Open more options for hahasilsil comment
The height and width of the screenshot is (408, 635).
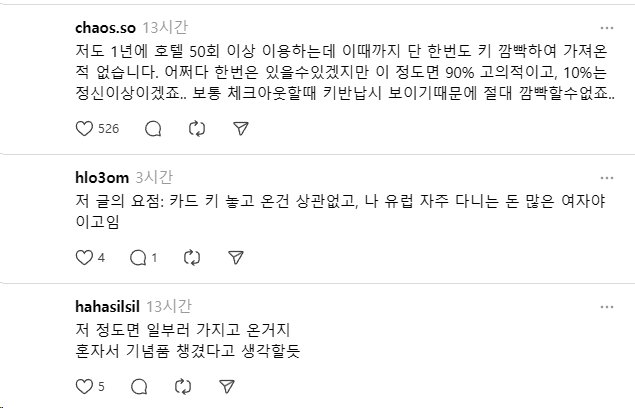click(x=606, y=306)
